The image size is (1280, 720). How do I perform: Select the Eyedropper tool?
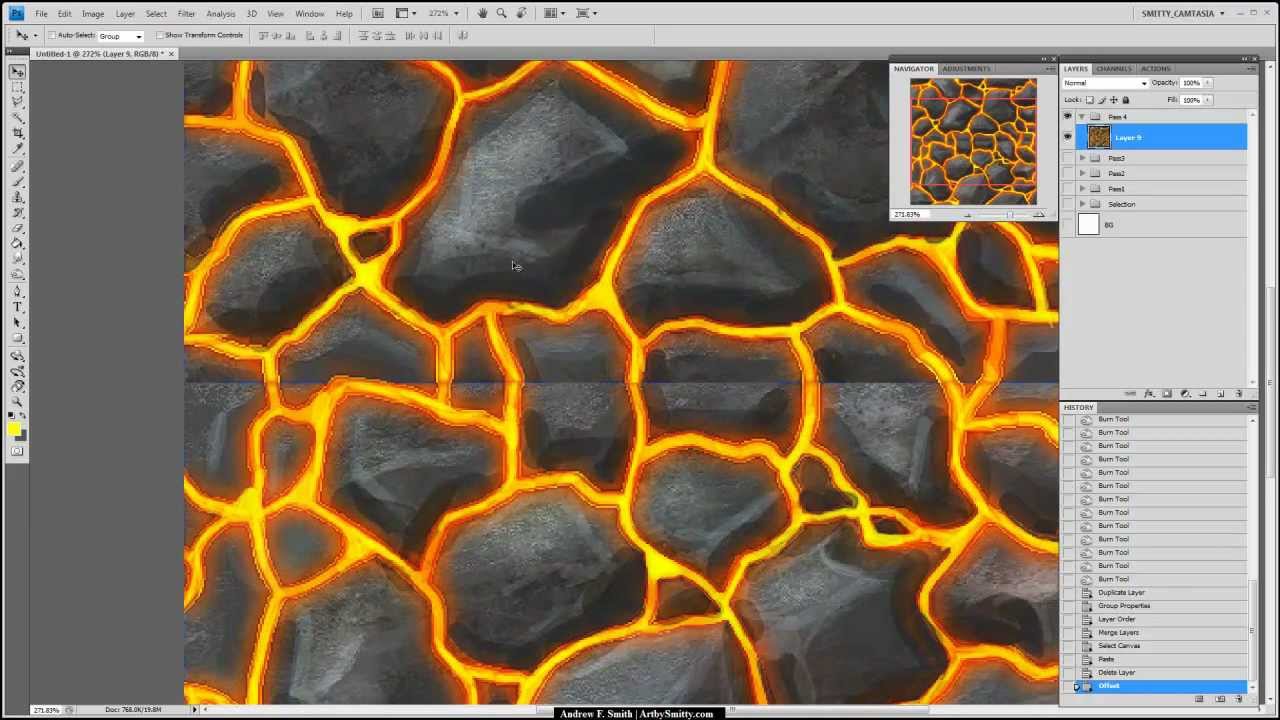click(x=18, y=148)
